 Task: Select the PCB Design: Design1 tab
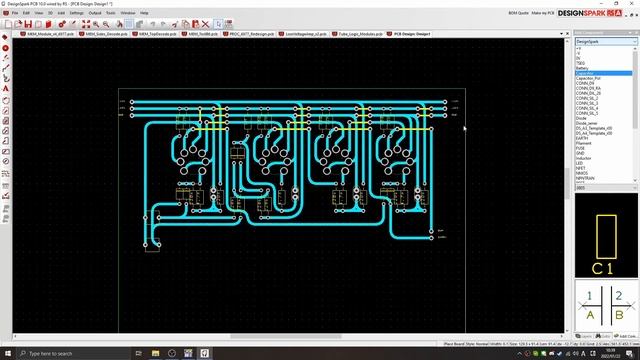(409, 34)
